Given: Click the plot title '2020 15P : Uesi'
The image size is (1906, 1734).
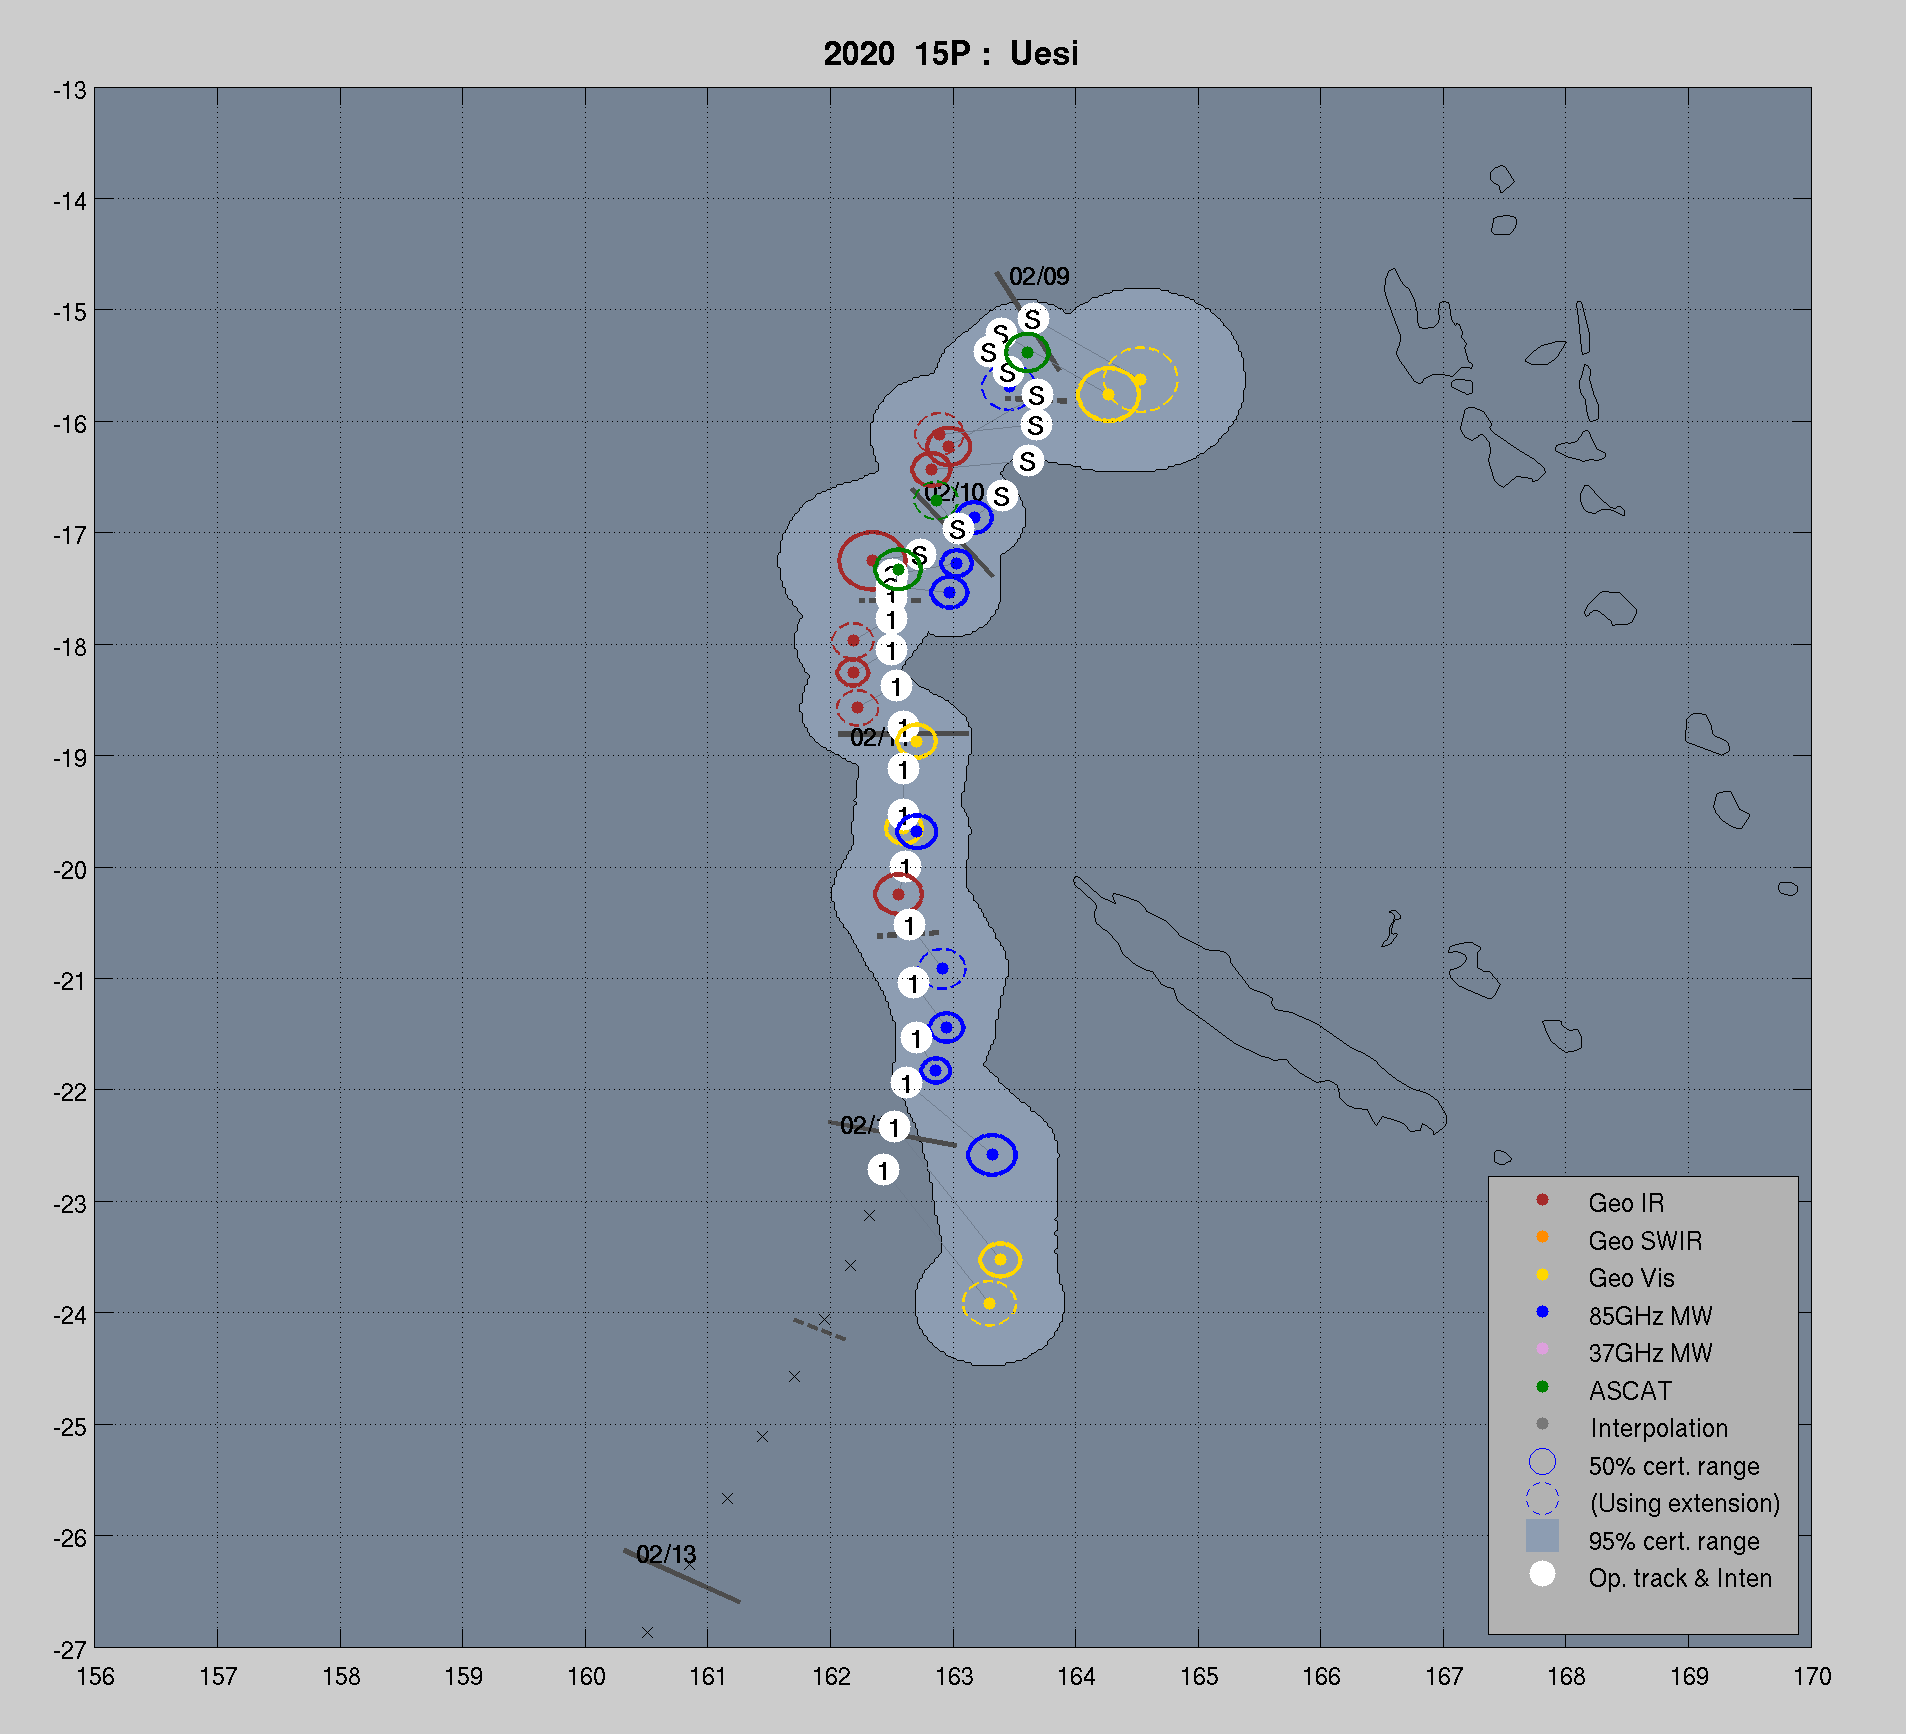Looking at the screenshot, I should pos(950,54).
